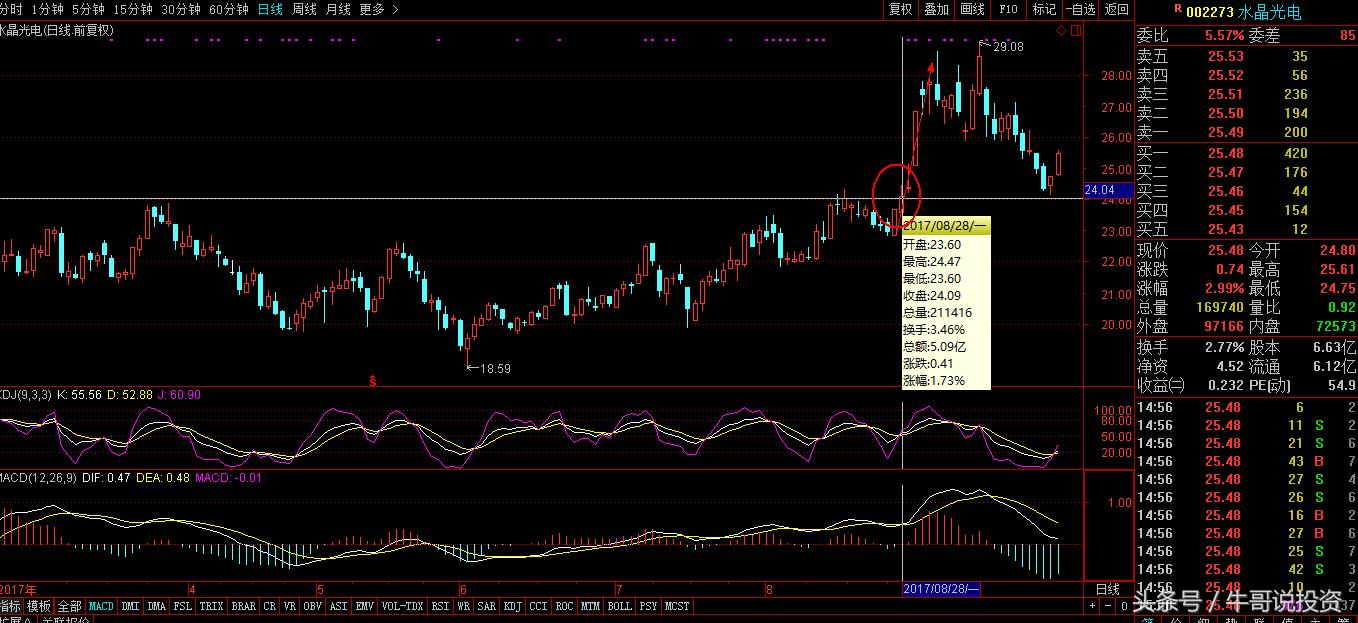Select the VOL-TDX indicator
Viewport: 1358px width, 623px height.
pos(402,606)
